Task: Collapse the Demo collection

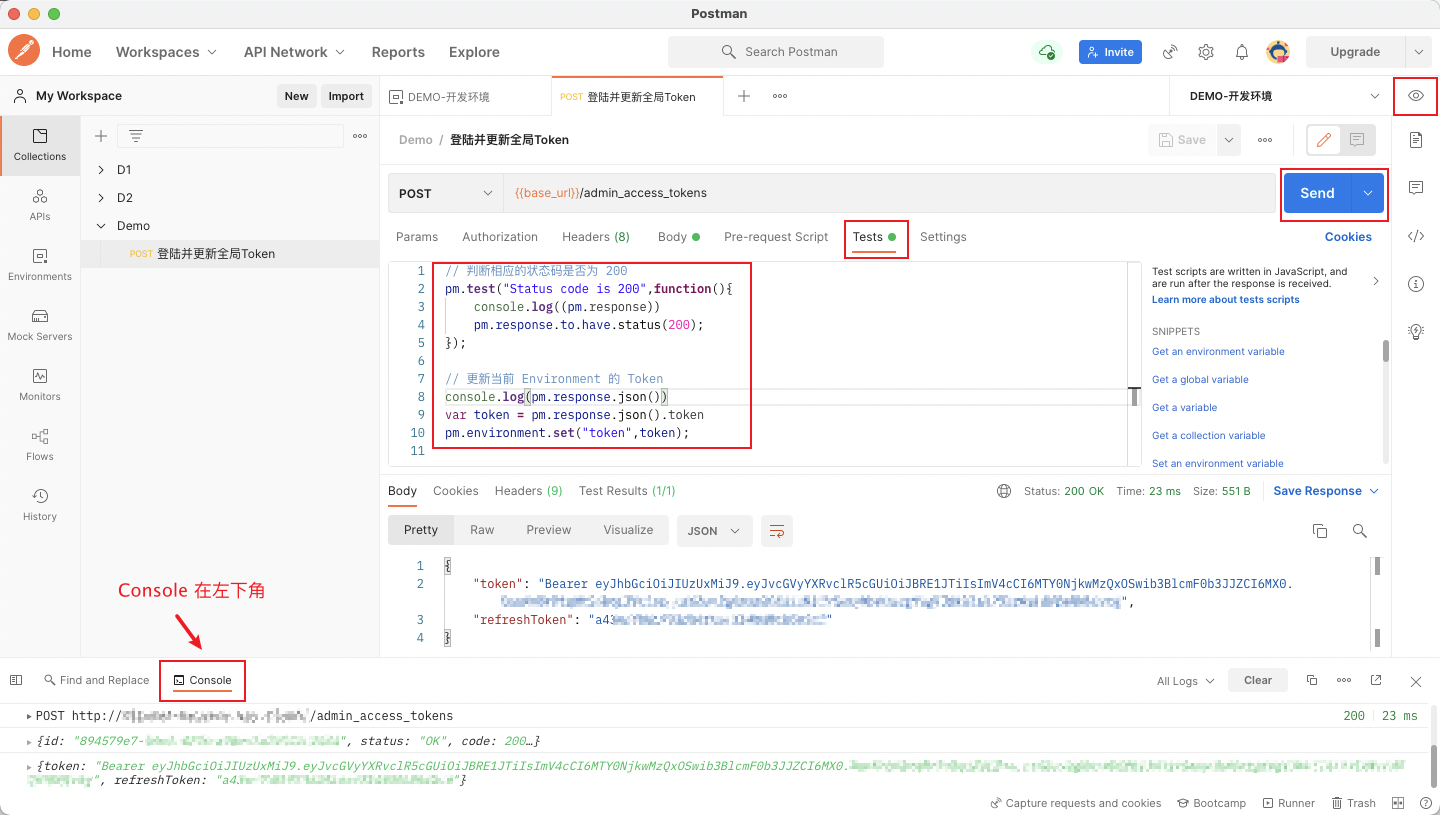Action: coord(101,226)
